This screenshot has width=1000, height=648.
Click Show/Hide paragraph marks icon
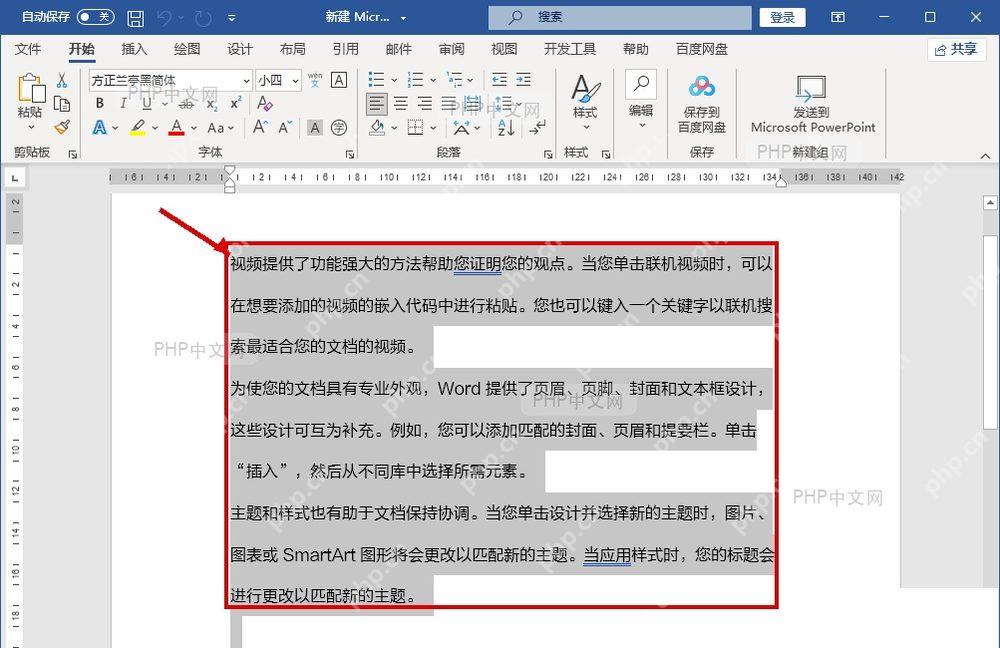(x=537, y=128)
